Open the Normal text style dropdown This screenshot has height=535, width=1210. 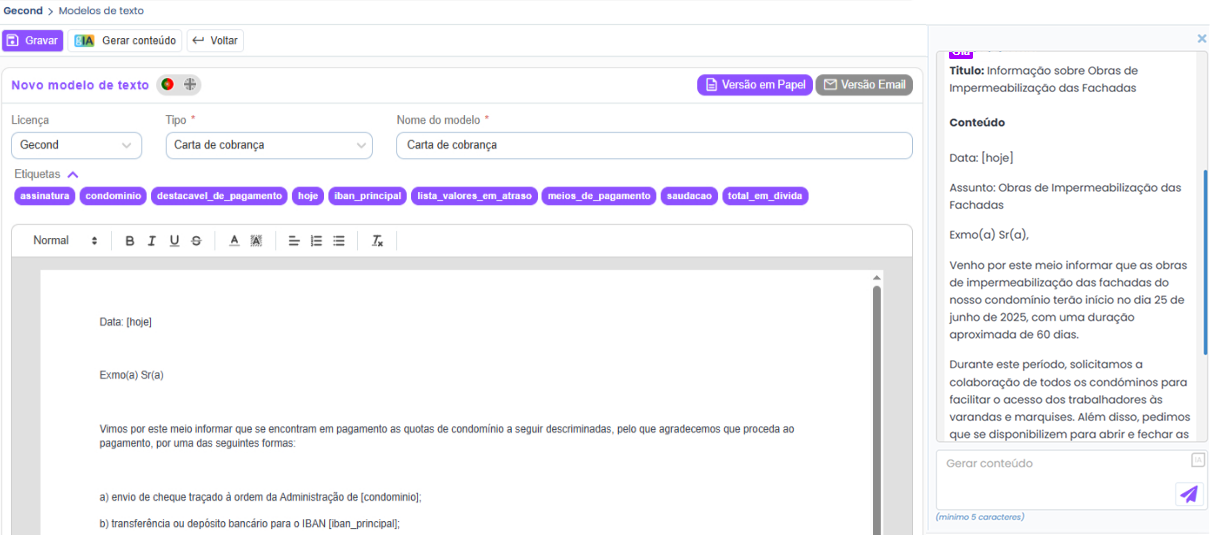[65, 241]
